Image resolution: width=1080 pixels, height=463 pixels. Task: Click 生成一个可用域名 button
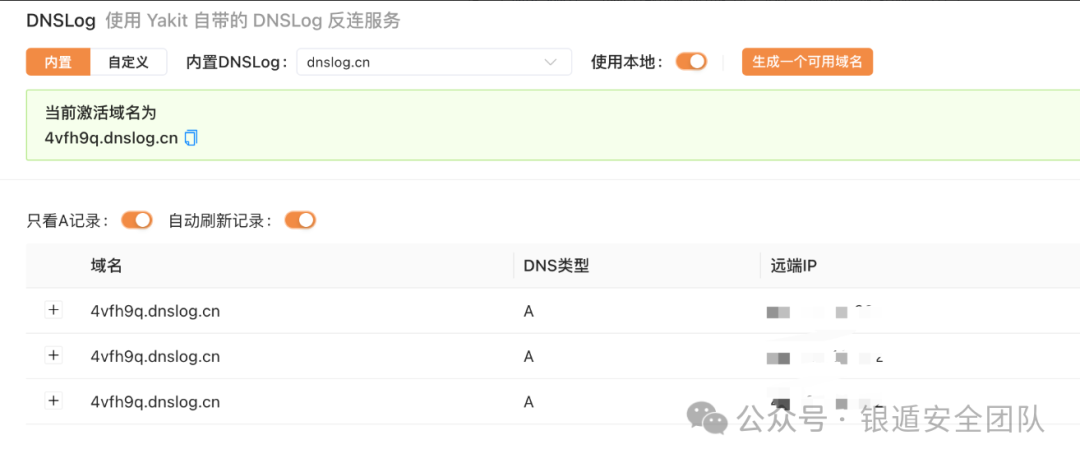click(807, 62)
